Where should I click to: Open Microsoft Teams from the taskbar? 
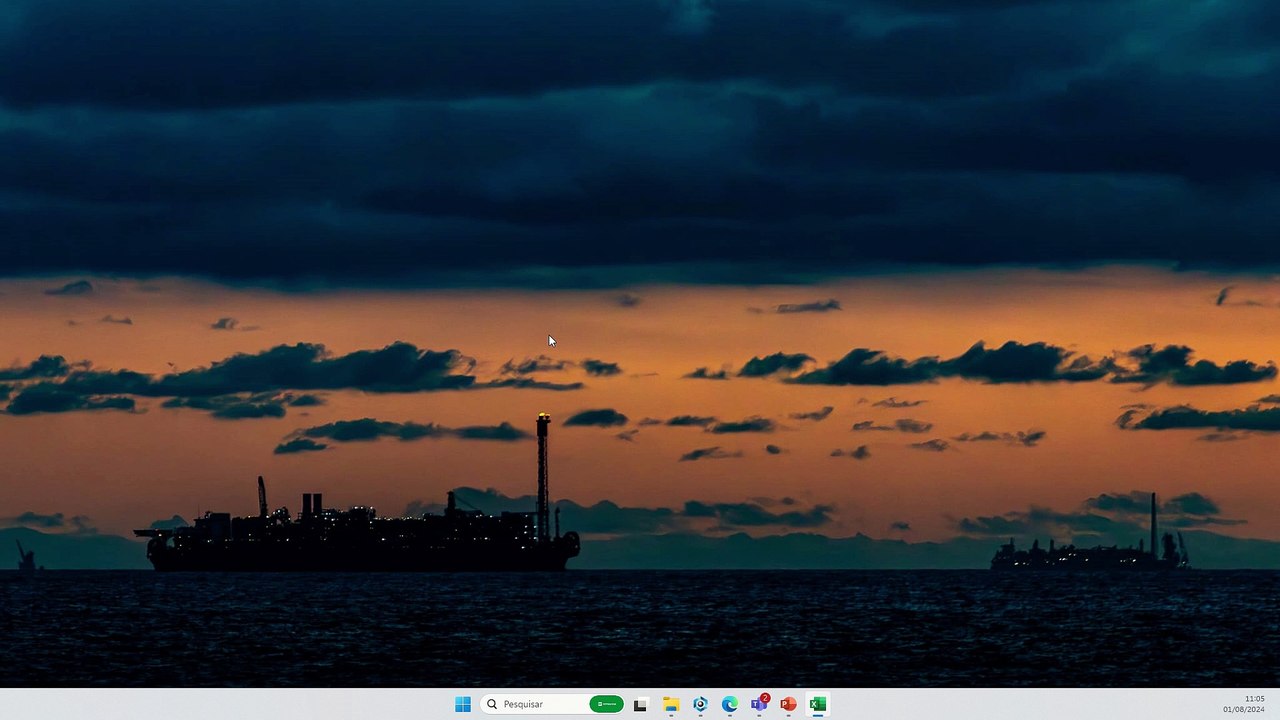coord(759,704)
